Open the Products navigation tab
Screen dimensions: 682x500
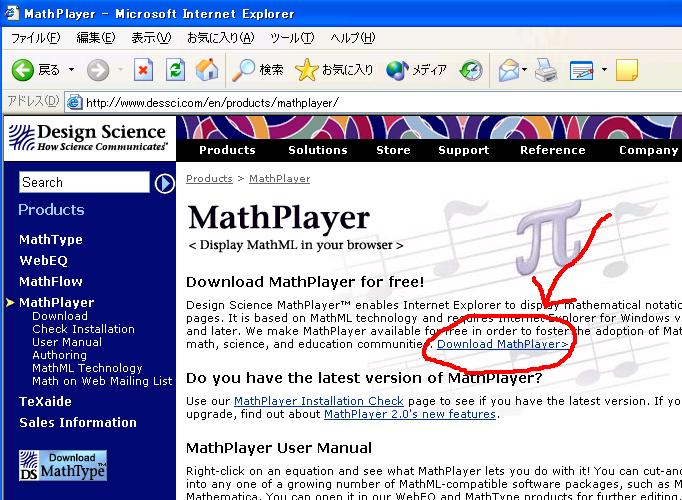click(x=227, y=150)
